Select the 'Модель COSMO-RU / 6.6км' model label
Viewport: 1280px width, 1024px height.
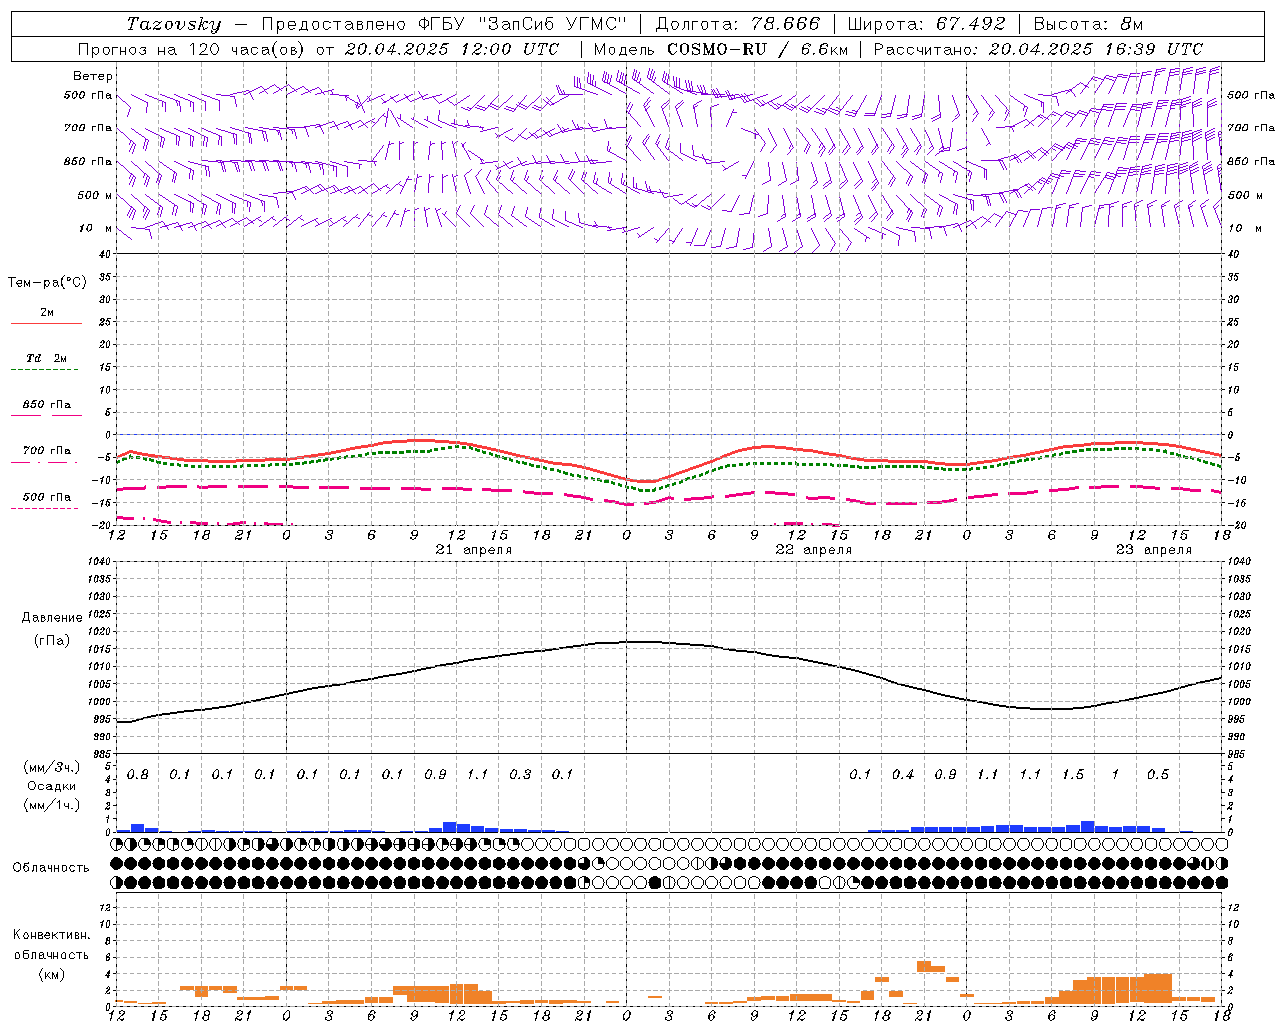720,49
